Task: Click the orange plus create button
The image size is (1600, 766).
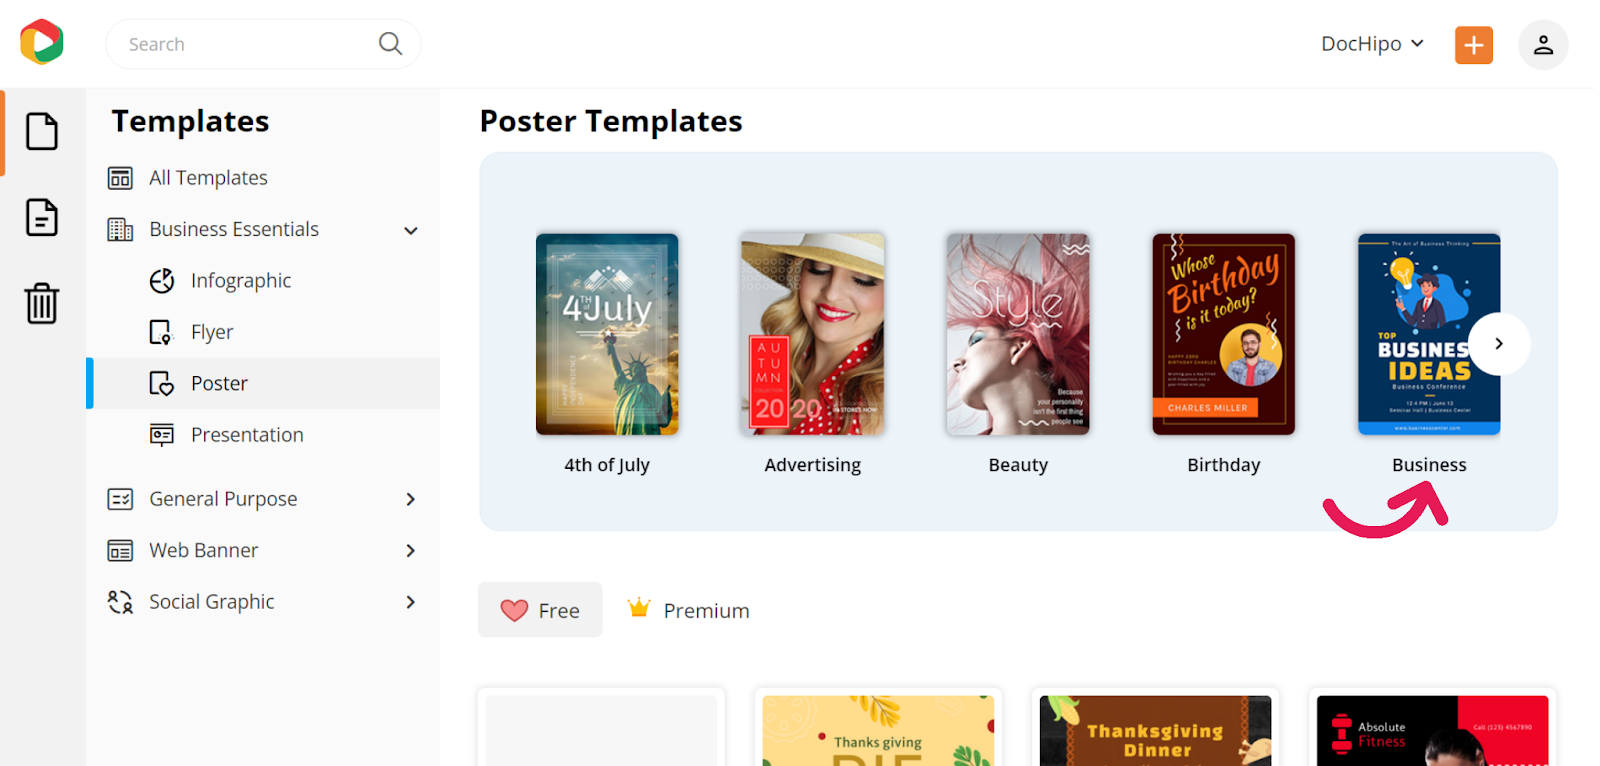Action: tap(1473, 45)
